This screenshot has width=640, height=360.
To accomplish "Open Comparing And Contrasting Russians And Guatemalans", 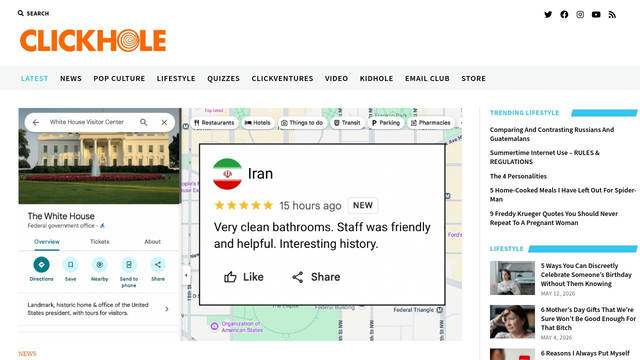I will click(x=552, y=134).
